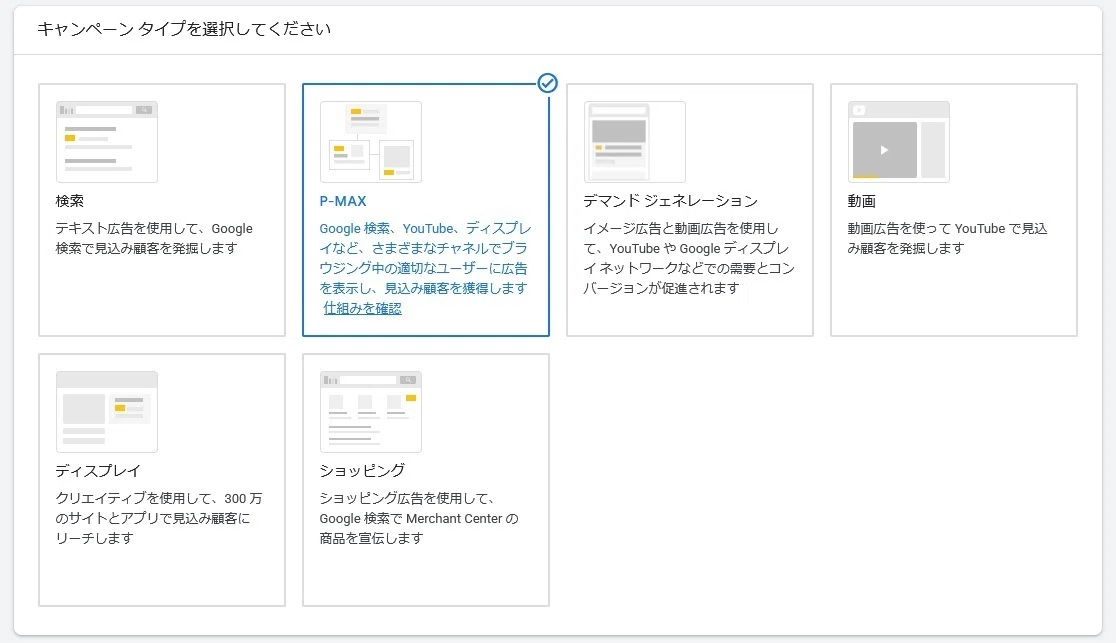Select the P-MAX title text

click(x=343, y=201)
